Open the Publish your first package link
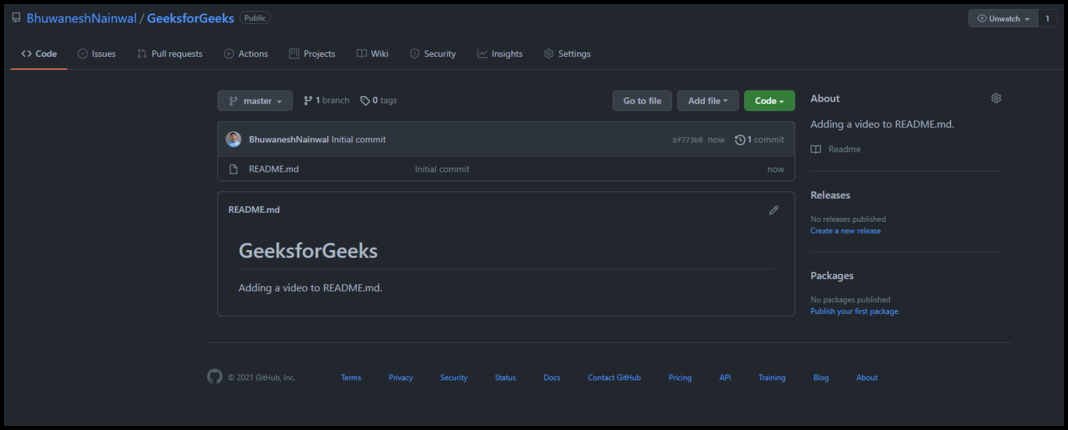 click(x=854, y=311)
